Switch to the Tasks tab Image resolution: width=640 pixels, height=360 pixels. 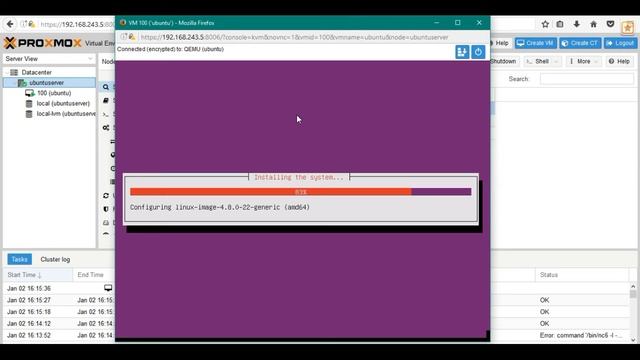click(19, 259)
